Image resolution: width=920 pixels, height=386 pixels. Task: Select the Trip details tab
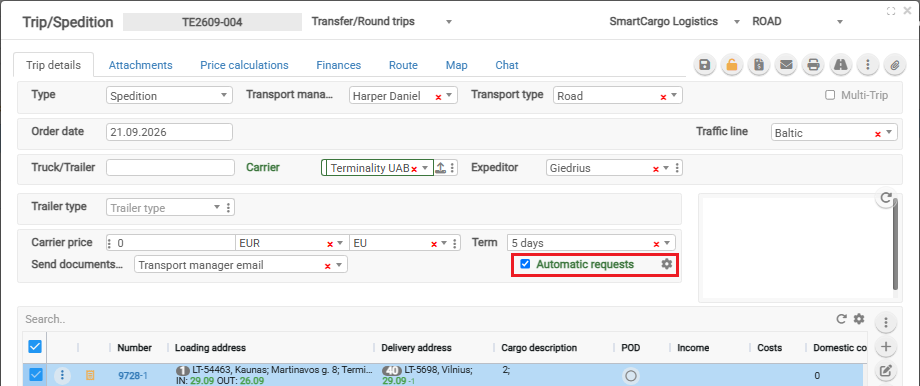pyautogui.click(x=53, y=65)
